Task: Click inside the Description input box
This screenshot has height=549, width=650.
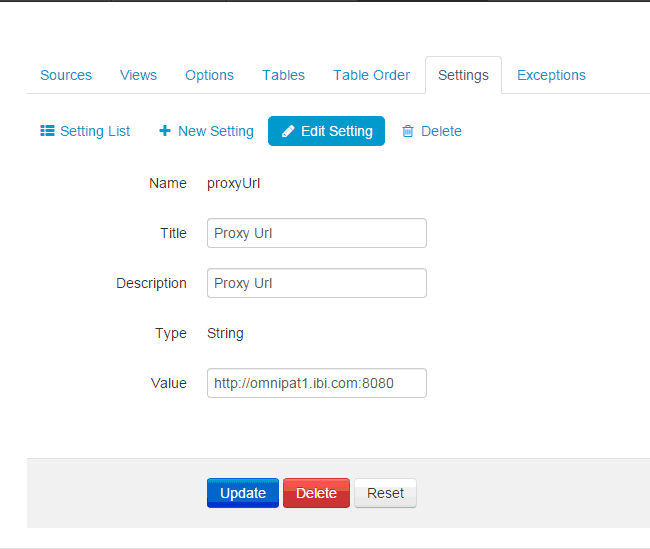Action: point(316,283)
